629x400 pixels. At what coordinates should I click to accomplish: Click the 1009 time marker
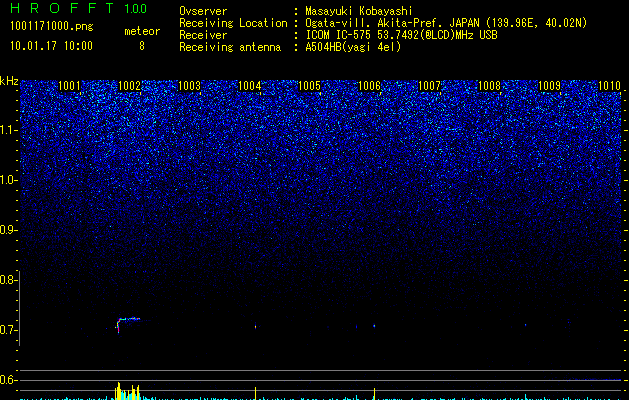pos(549,86)
